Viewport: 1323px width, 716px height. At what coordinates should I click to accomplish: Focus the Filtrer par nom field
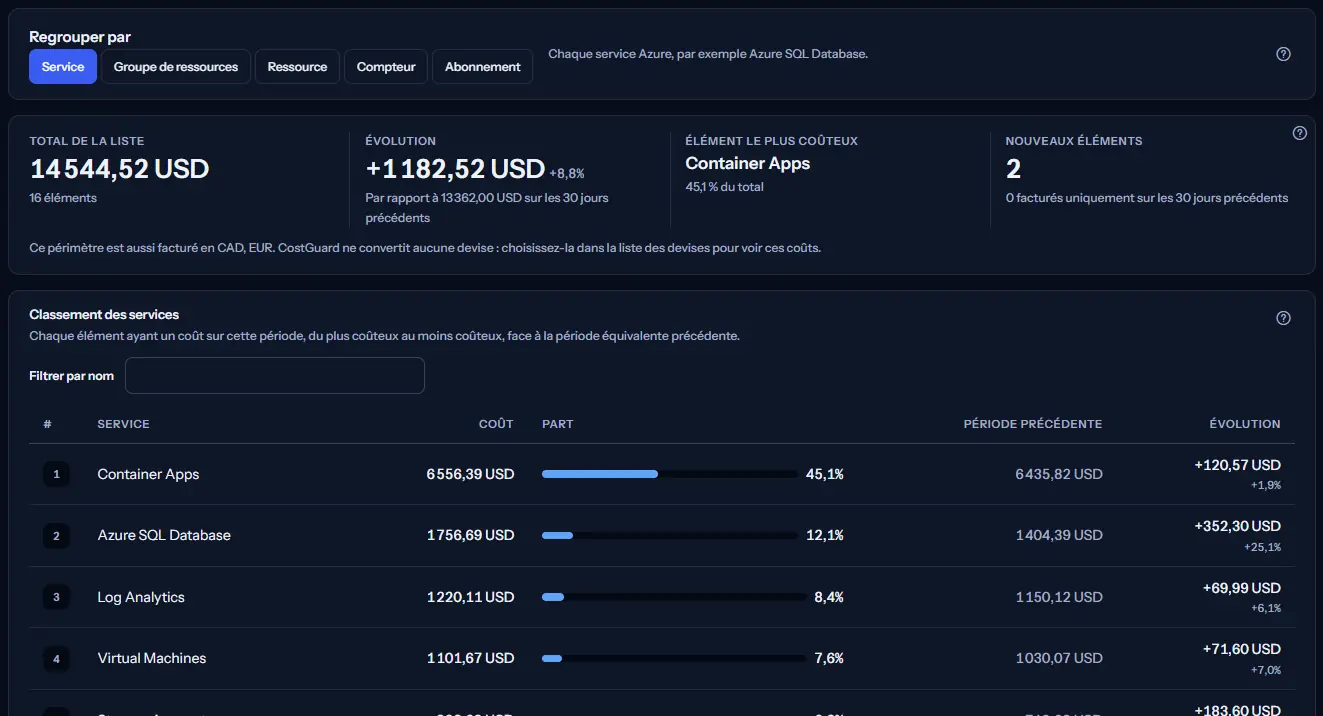coord(275,376)
